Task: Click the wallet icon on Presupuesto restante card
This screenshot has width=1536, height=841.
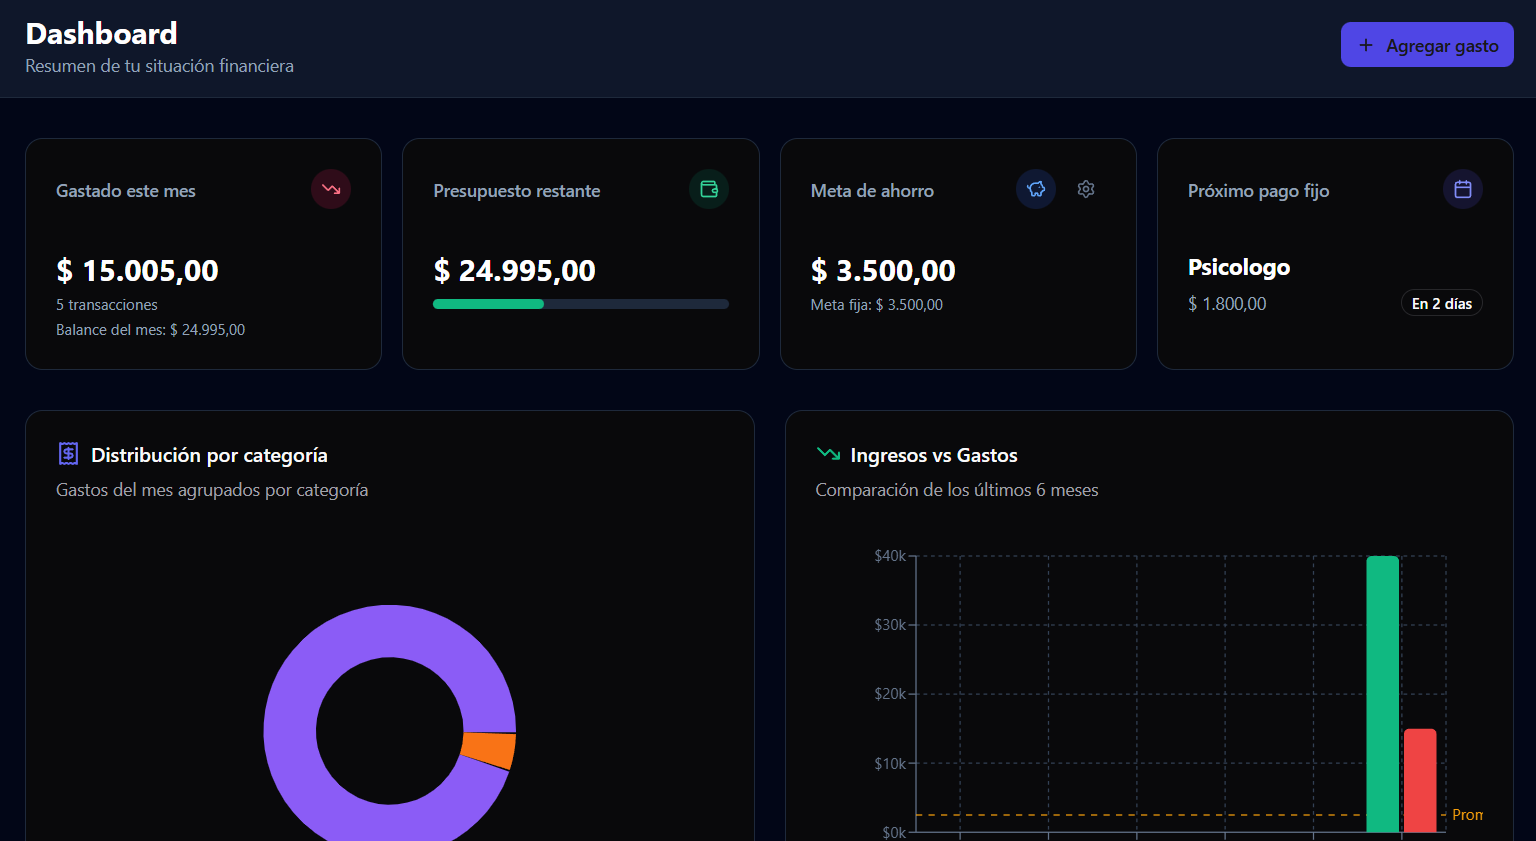Action: tap(709, 189)
